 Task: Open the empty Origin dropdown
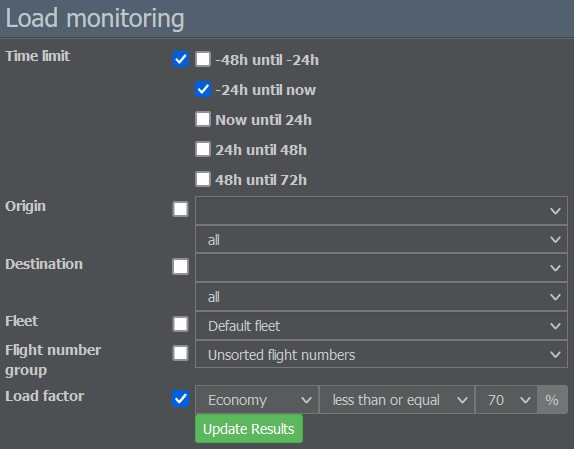(x=381, y=210)
